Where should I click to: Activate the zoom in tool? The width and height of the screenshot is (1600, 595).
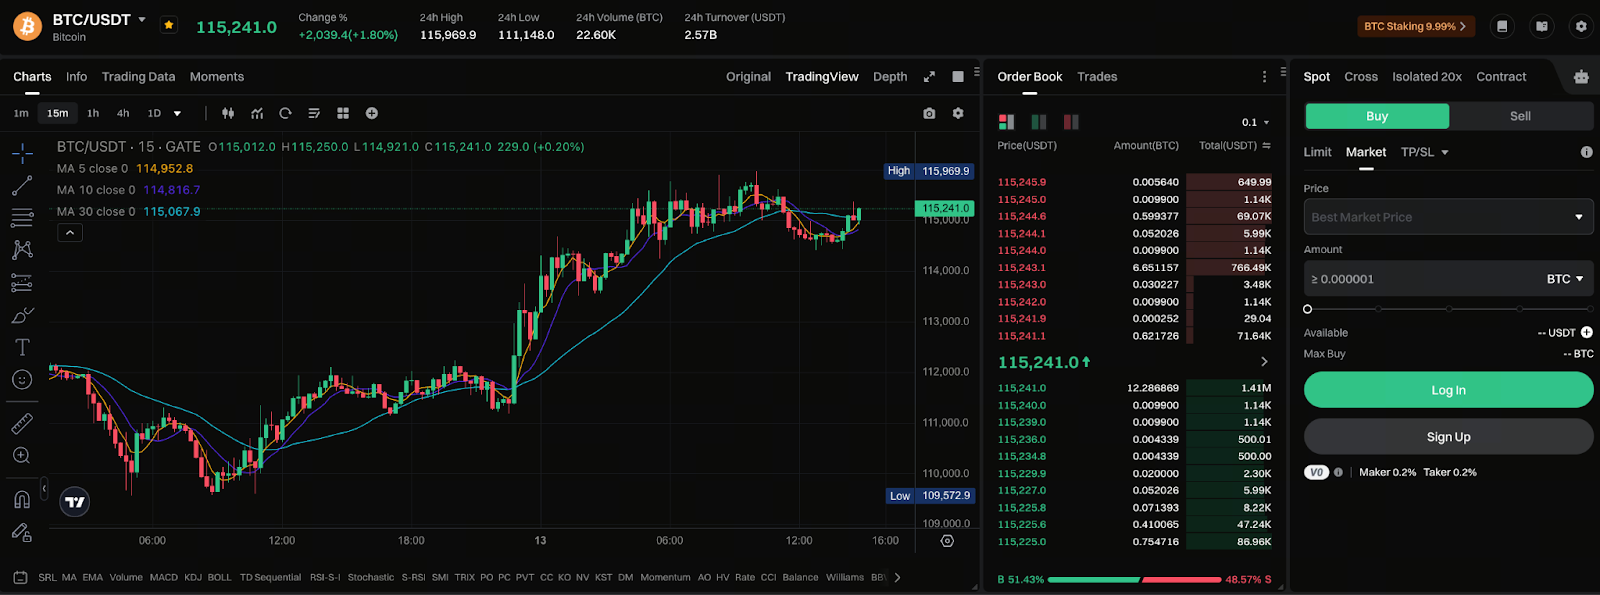click(x=22, y=455)
